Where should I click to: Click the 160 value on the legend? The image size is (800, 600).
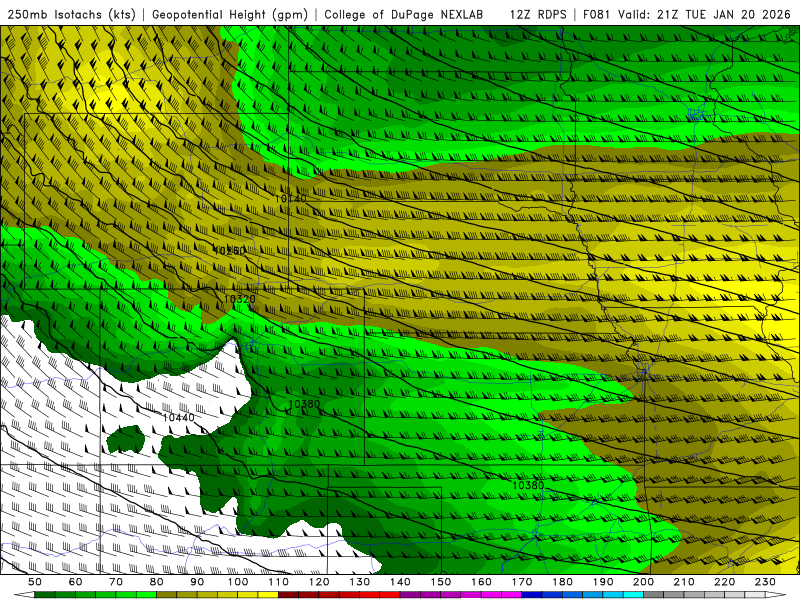click(481, 582)
